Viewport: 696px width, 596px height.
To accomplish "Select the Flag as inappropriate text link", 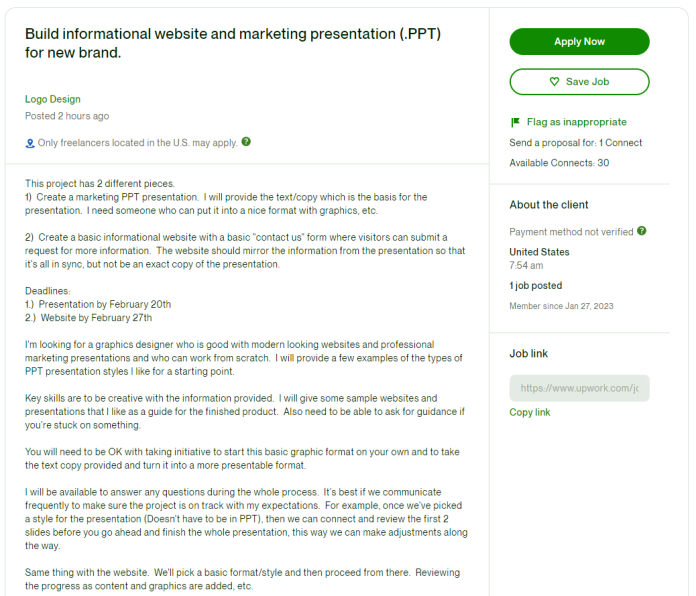I will [x=576, y=122].
